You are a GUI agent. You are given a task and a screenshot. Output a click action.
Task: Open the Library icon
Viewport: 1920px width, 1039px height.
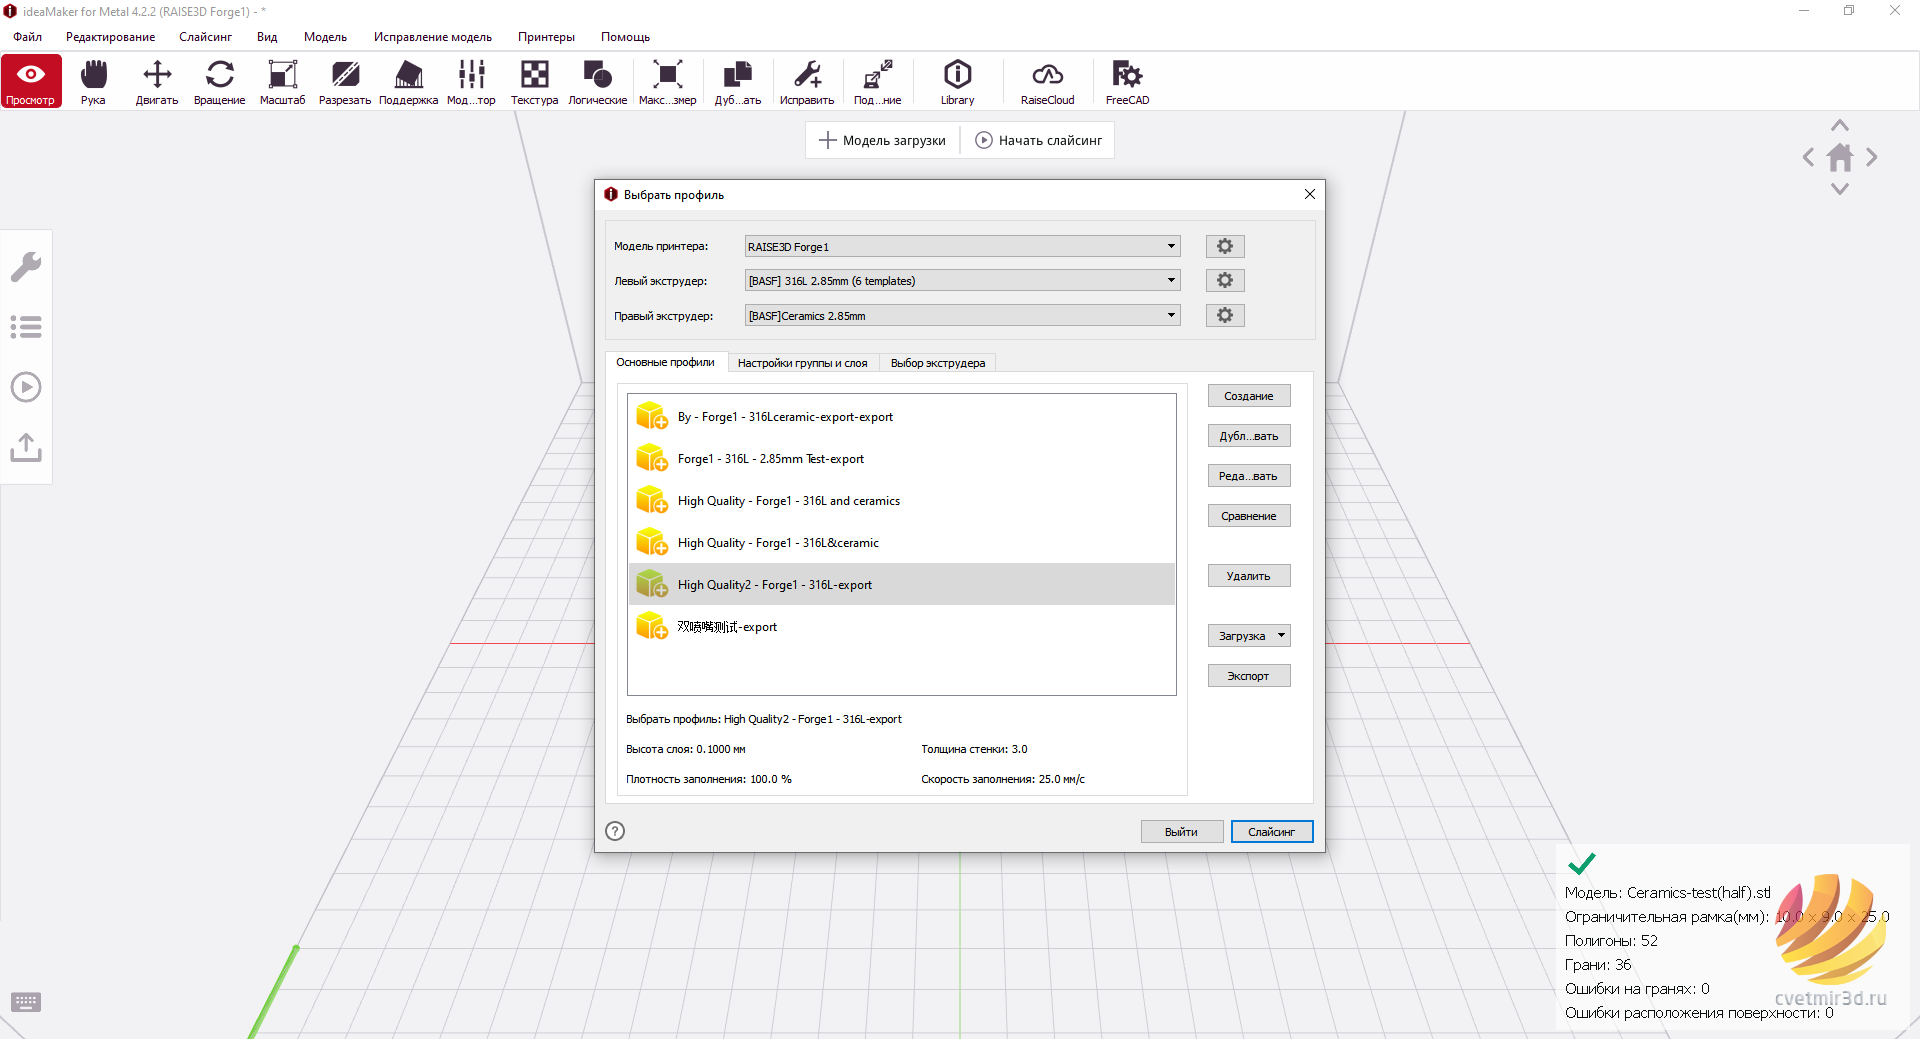coord(957,81)
